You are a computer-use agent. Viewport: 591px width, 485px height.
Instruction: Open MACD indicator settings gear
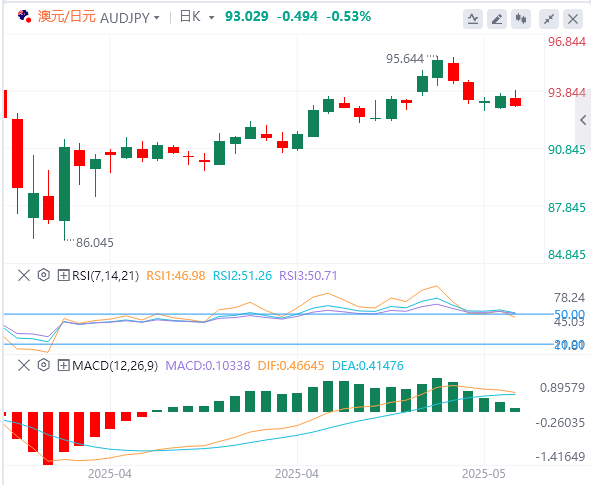coord(44,365)
